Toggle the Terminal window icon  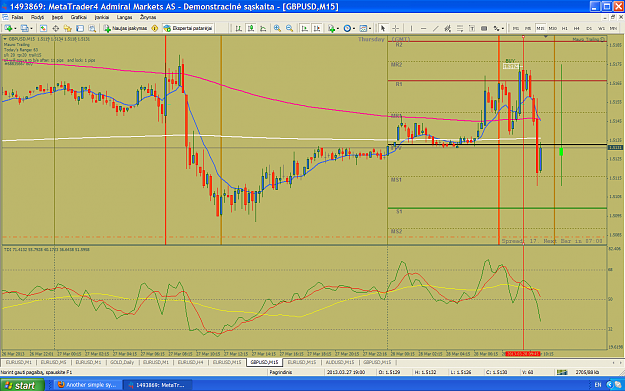point(80,28)
